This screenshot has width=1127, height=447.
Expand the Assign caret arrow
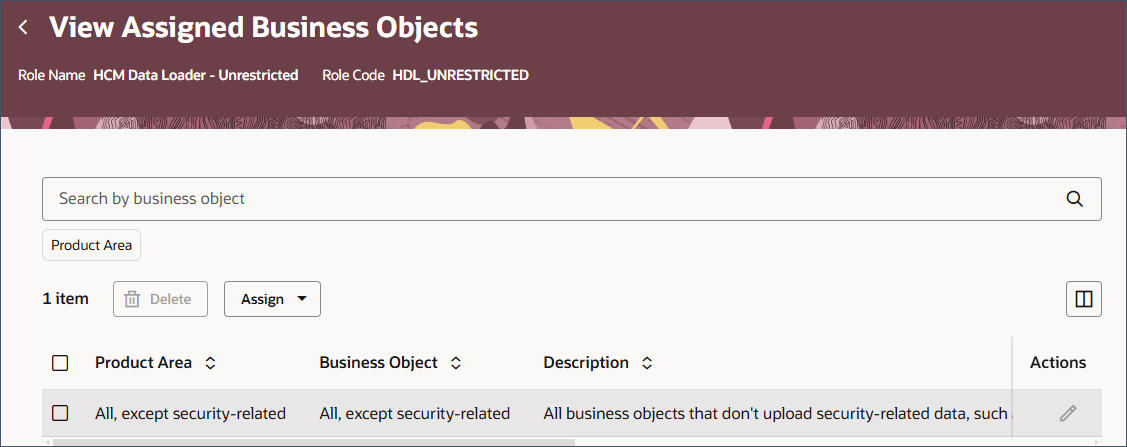point(302,299)
